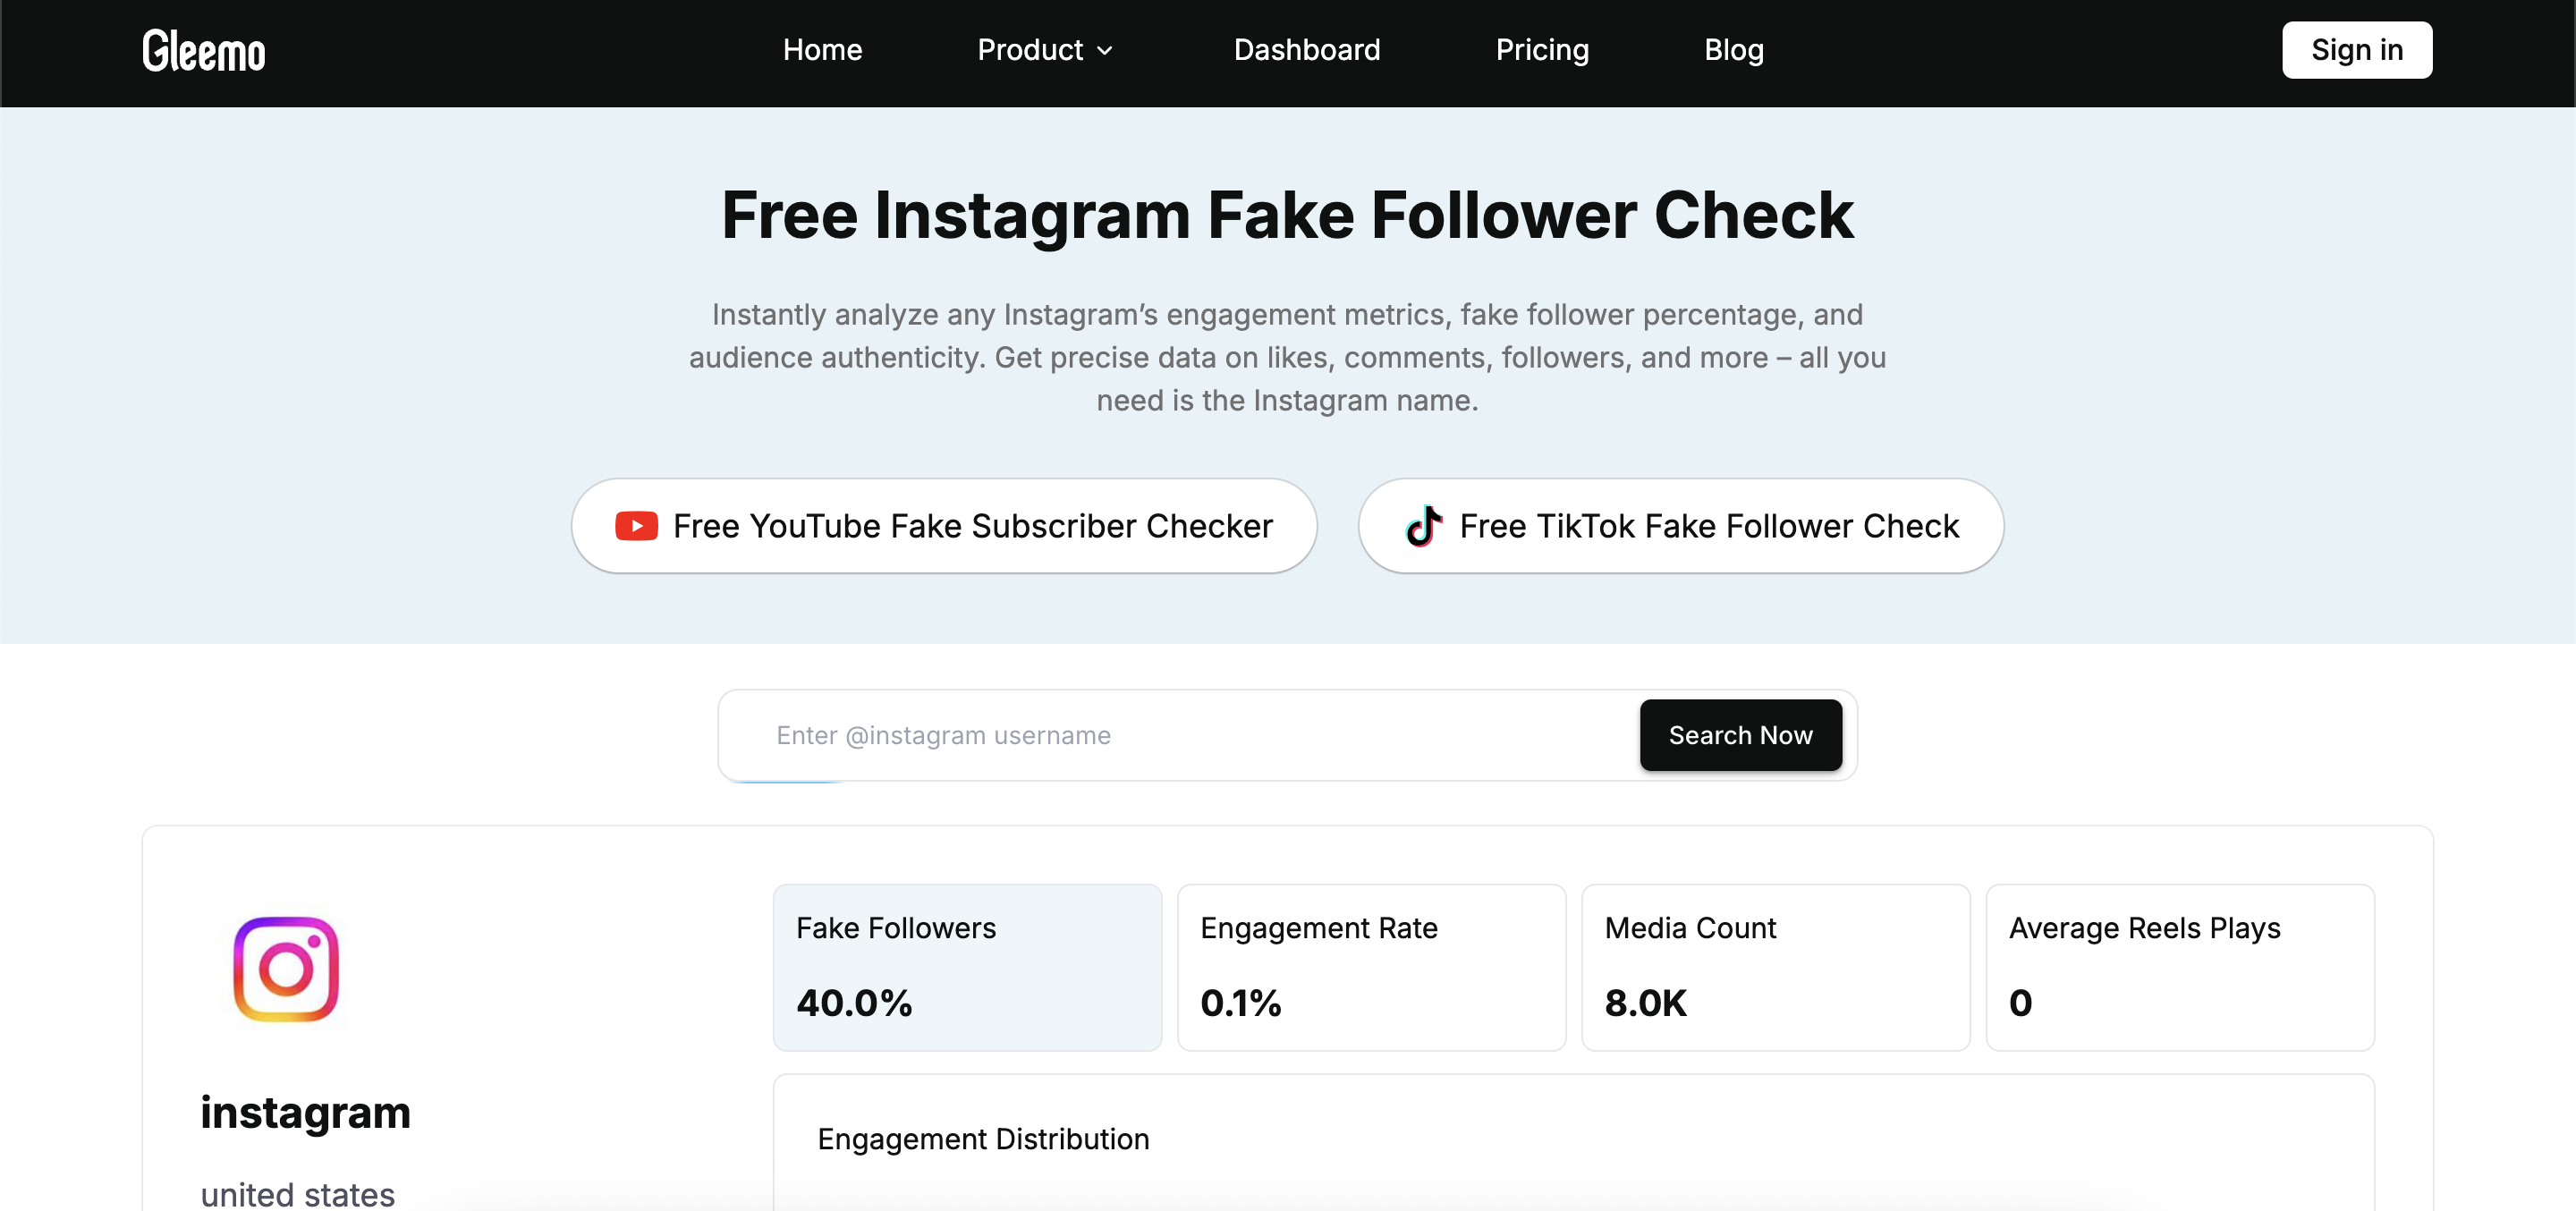Select the Fake Followers stat card

(967, 967)
